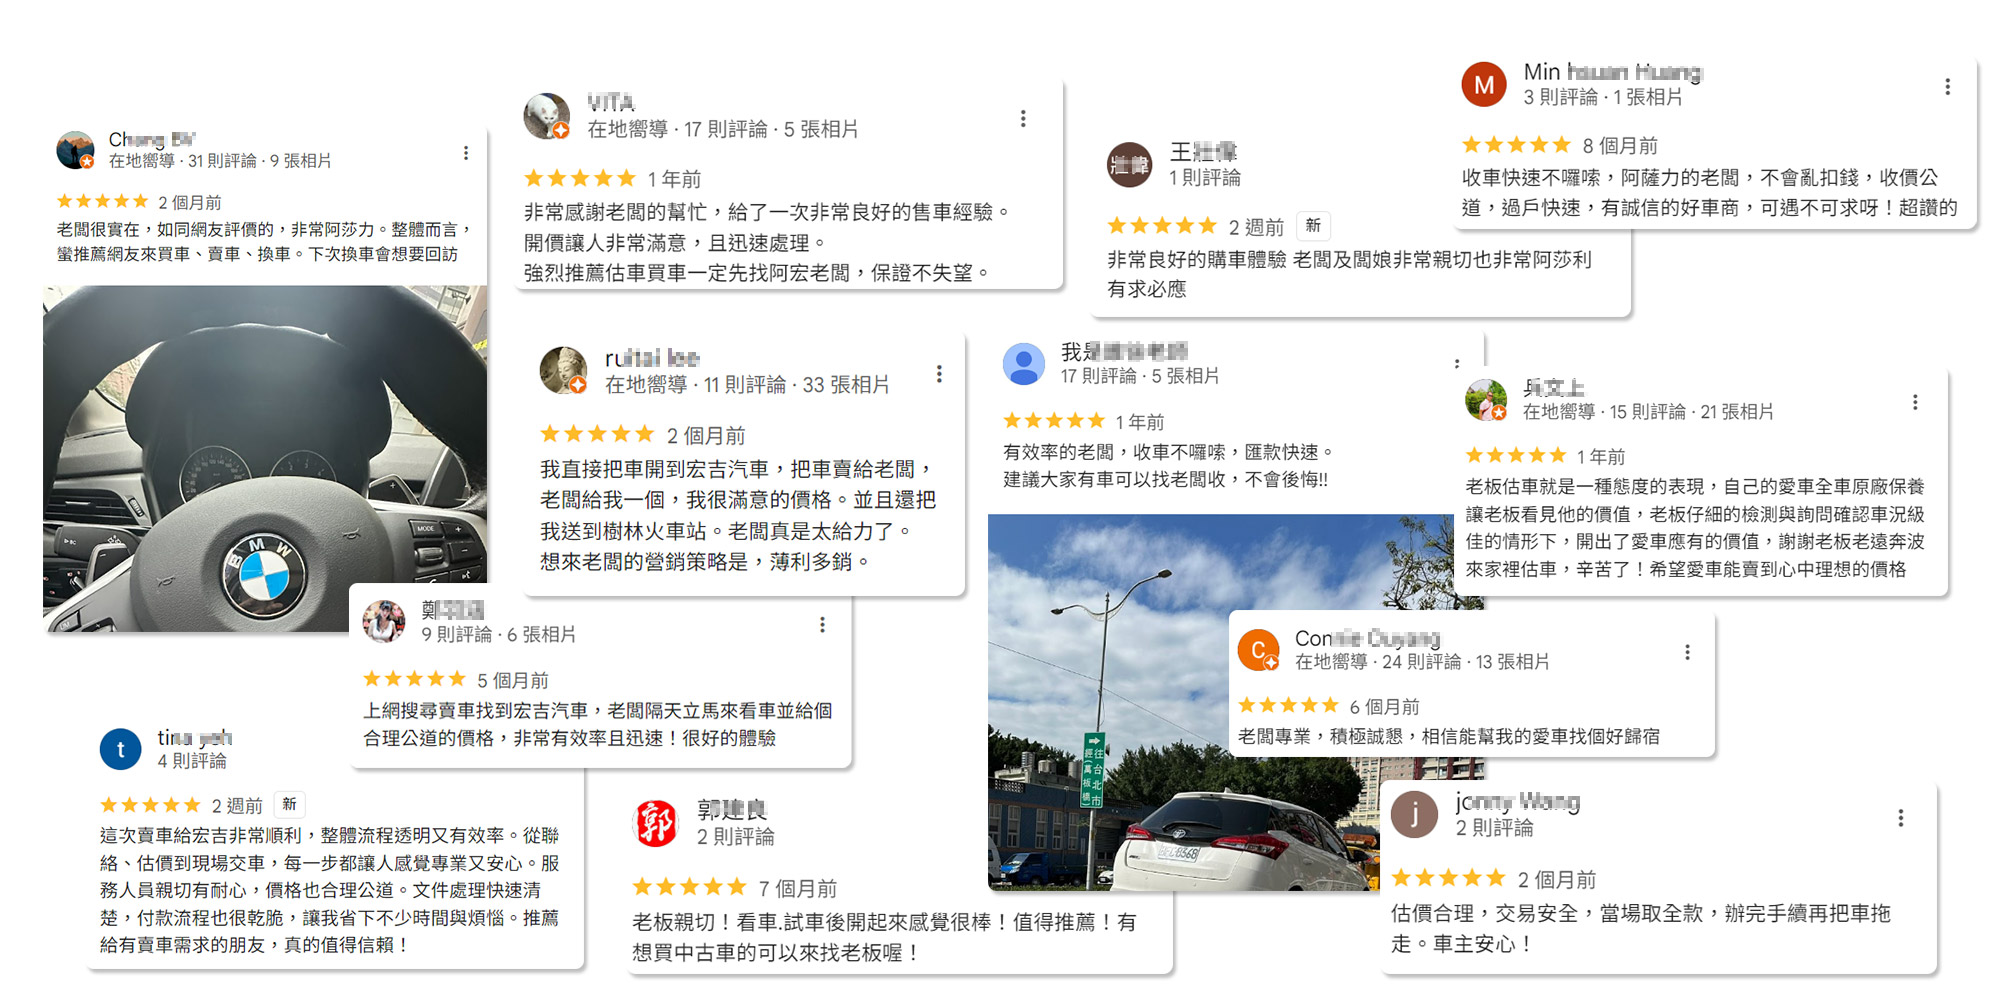Click the brown j avatar of jonny Wang
The image size is (2000, 1000).
(1414, 814)
